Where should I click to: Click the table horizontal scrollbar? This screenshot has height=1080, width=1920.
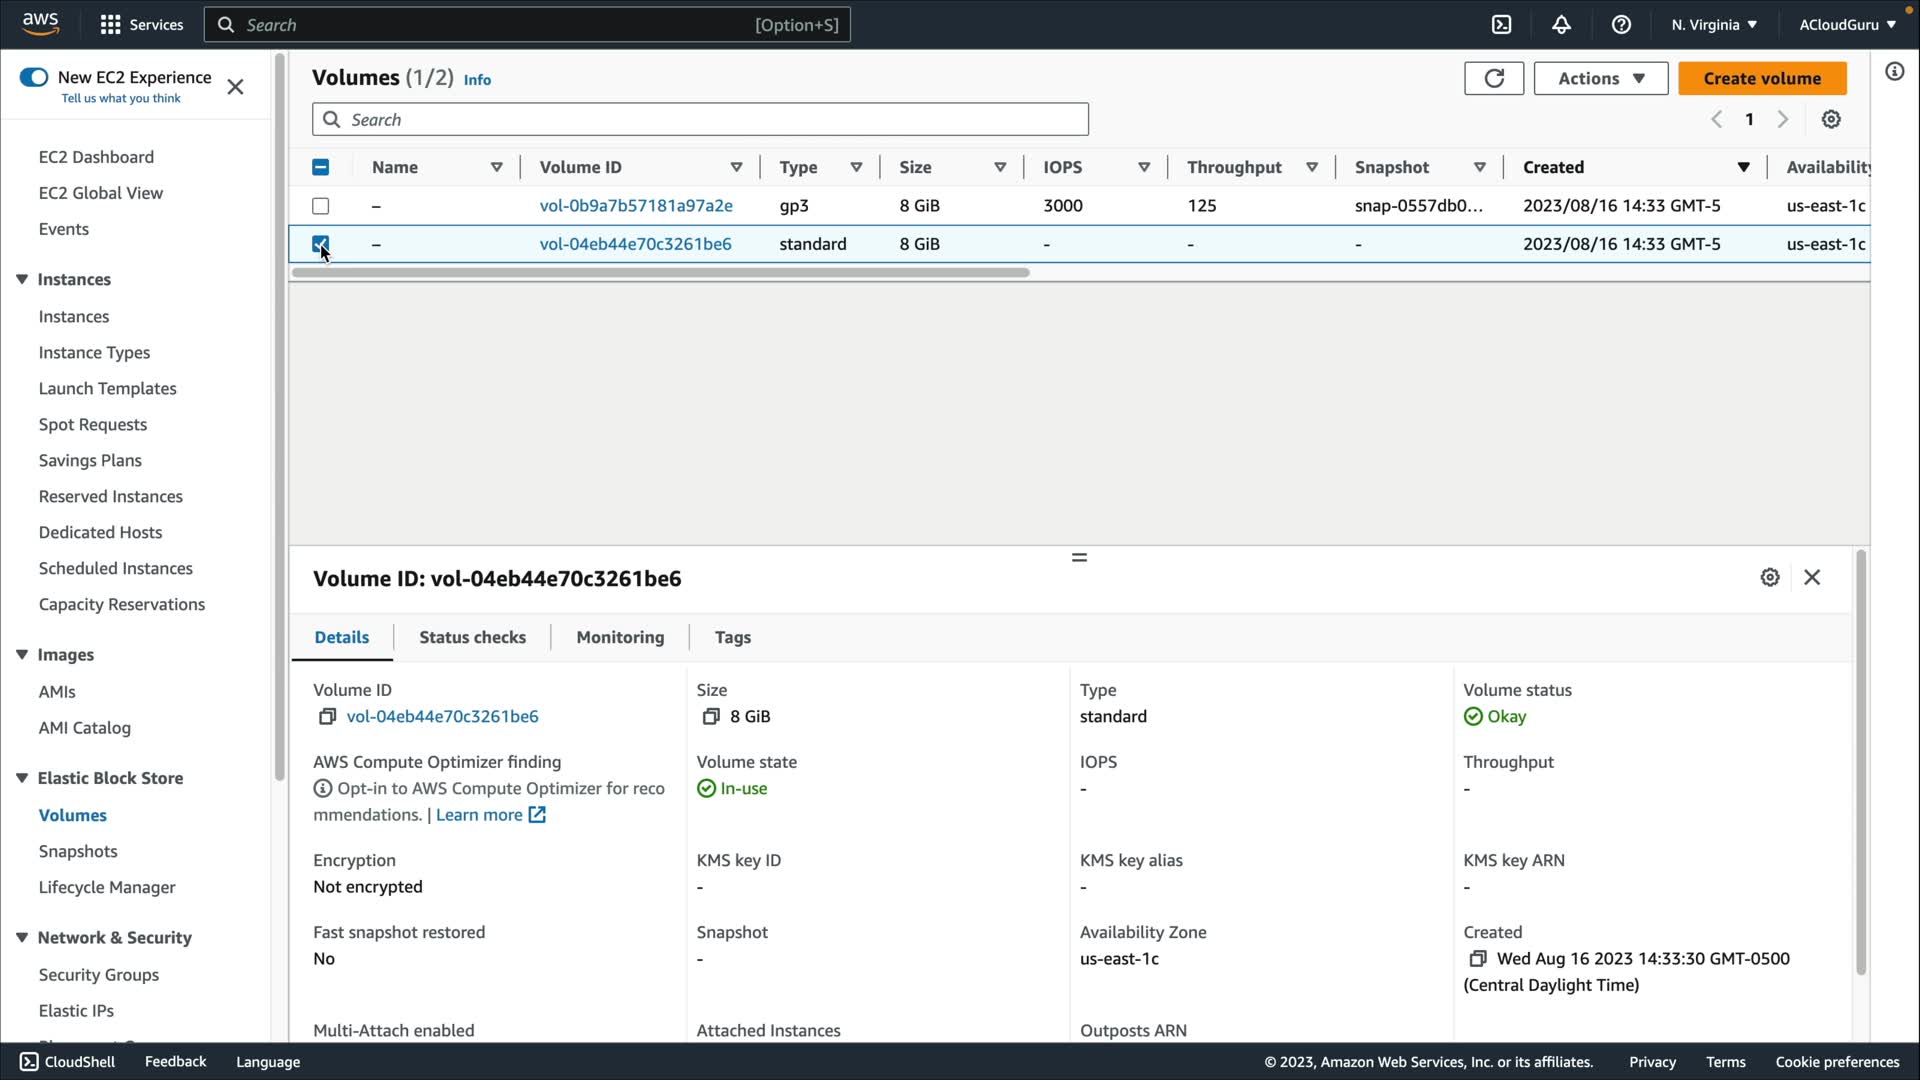(660, 272)
